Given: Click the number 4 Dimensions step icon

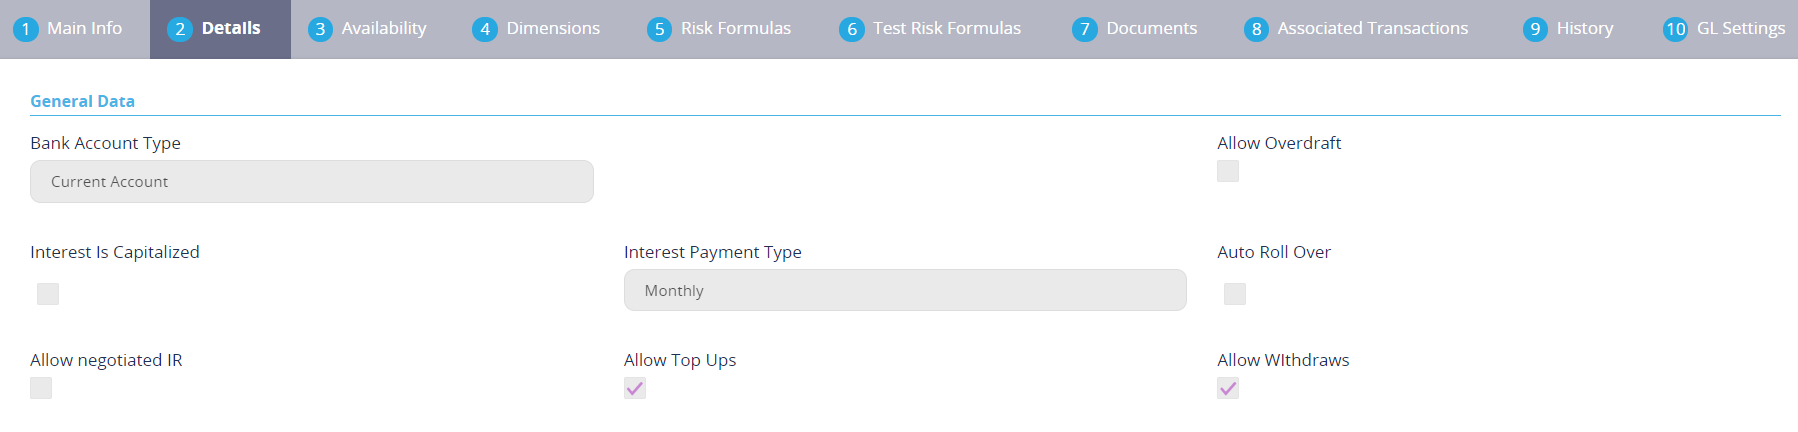Looking at the screenshot, I should [x=485, y=29].
